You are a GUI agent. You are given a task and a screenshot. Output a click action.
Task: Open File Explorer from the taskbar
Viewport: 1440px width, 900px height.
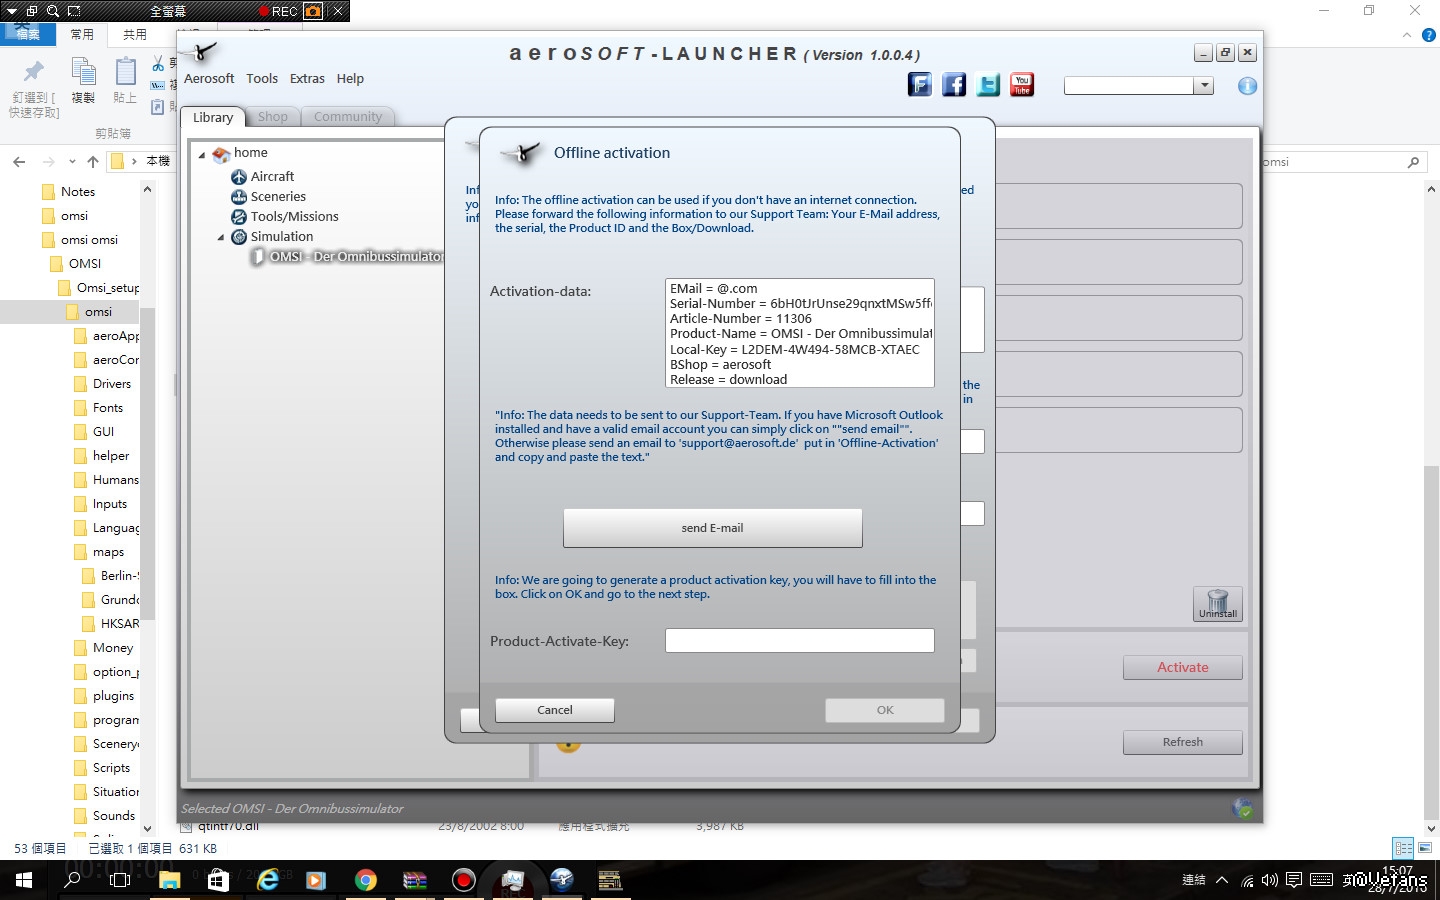[169, 880]
